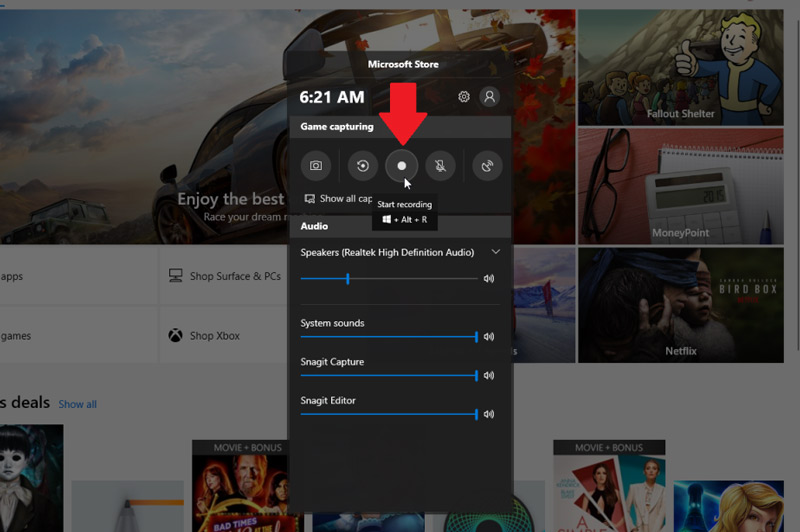Adjust the Snagit Capture volume slider
Viewport: 800px width, 532px height.
point(389,375)
